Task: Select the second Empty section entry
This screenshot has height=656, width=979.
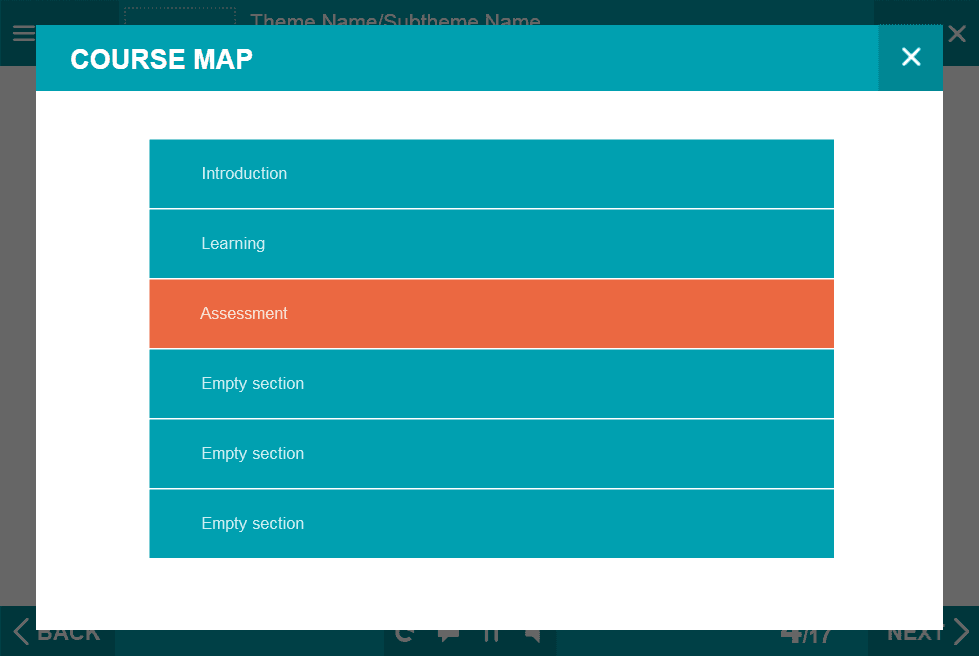Action: tap(491, 454)
